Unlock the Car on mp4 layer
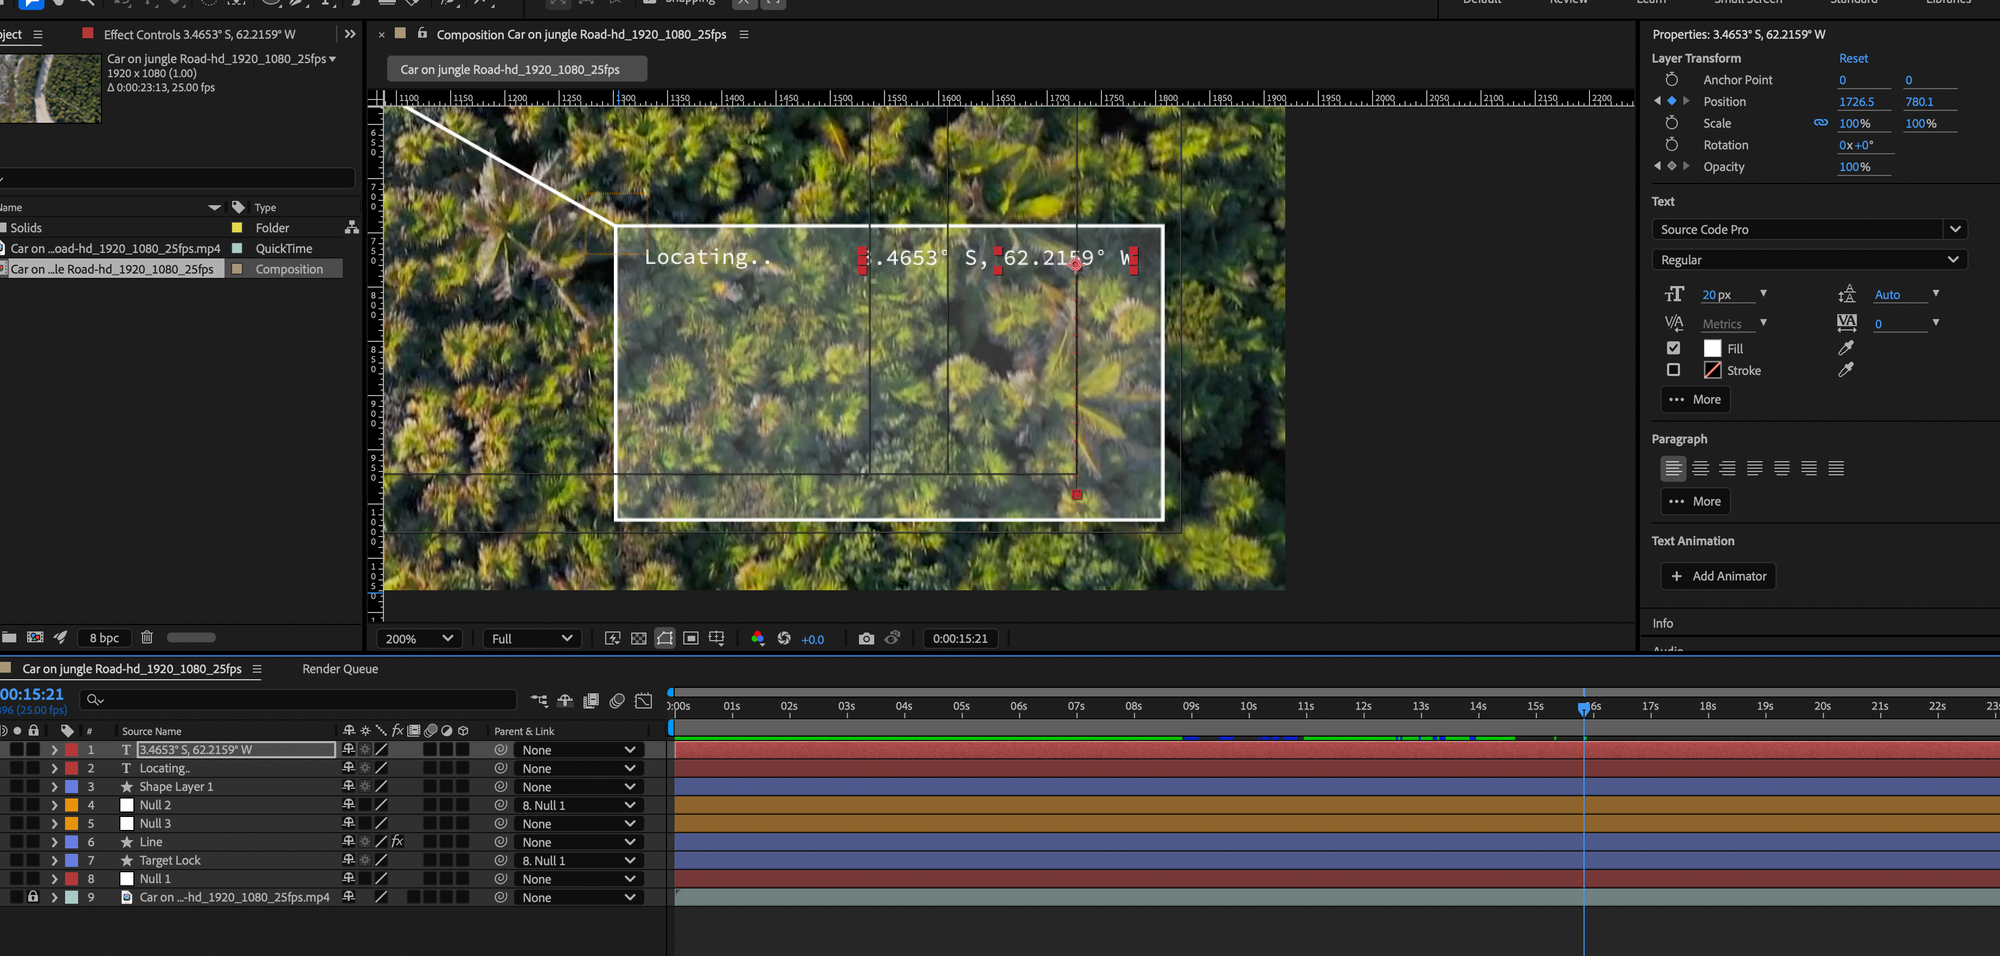Image resolution: width=2000 pixels, height=956 pixels. [33, 897]
